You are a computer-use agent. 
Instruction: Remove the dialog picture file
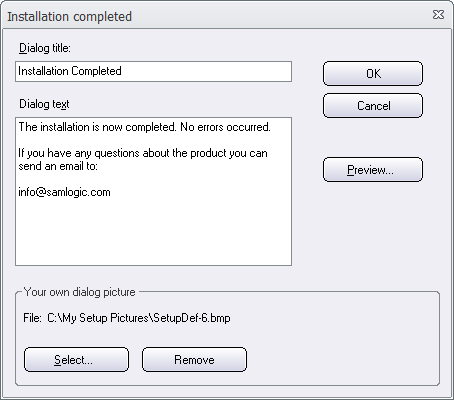point(194,360)
